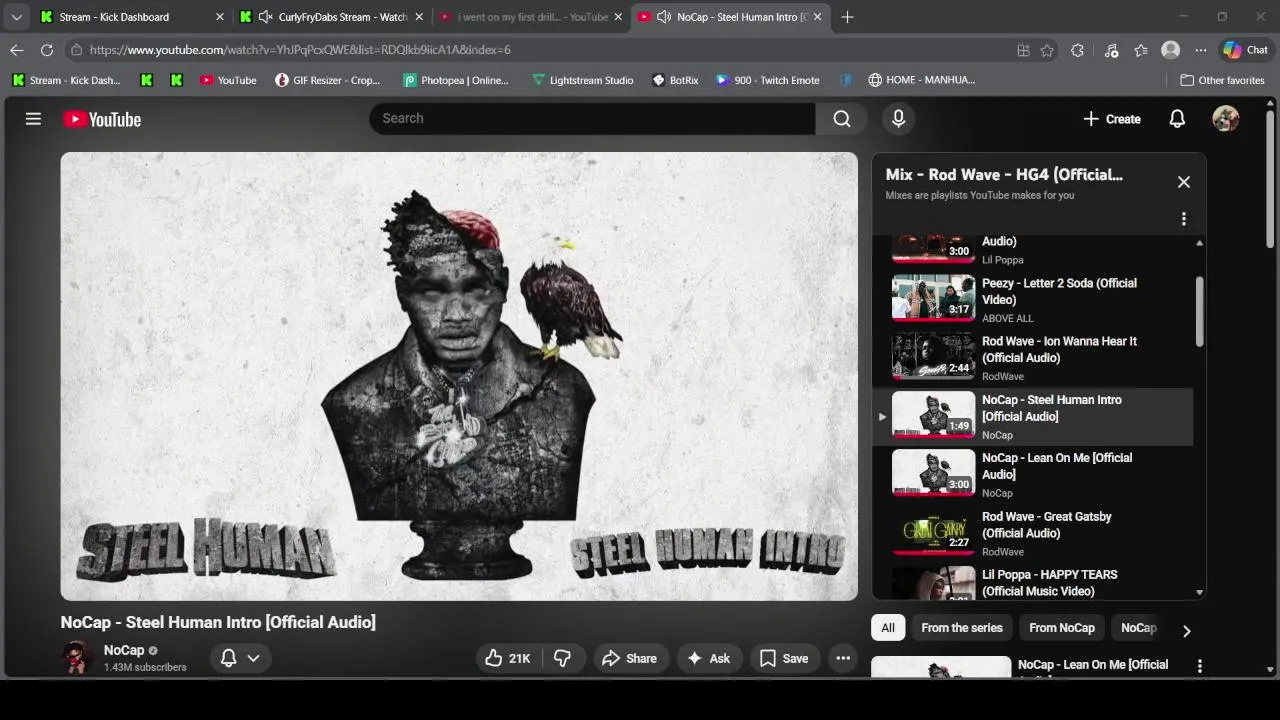Unmute the CurlyFryDabs Stream tab

click(x=265, y=17)
